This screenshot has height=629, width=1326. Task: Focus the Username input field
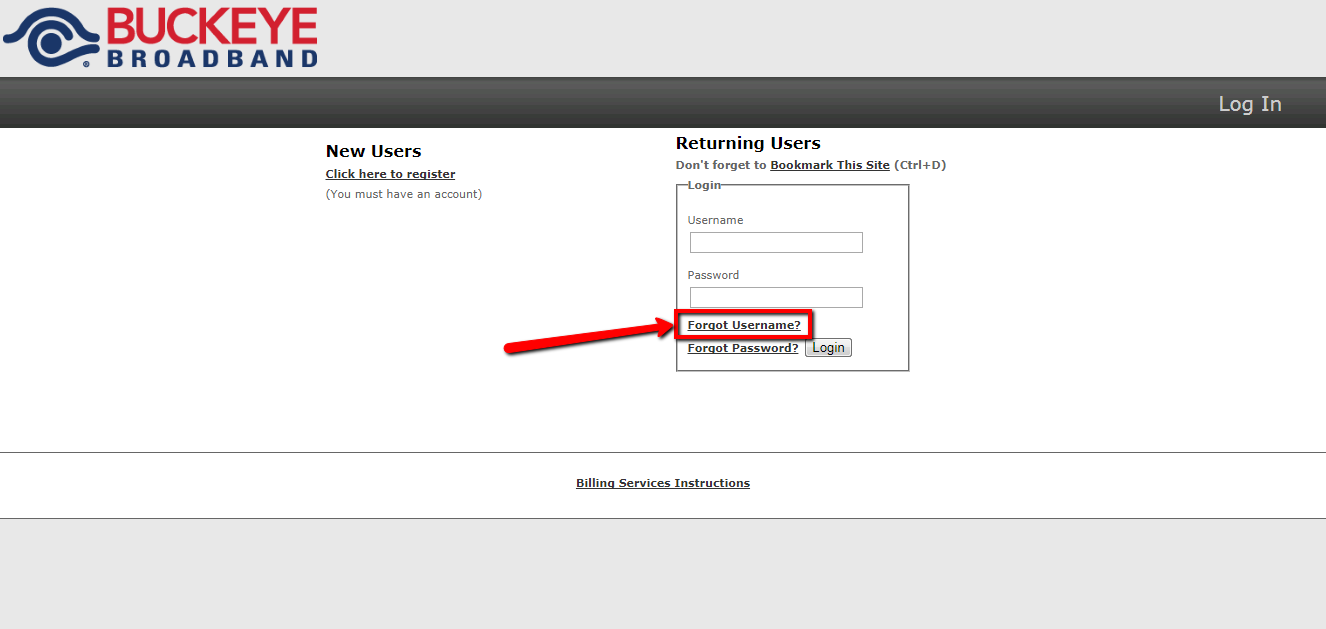[x=776, y=243]
